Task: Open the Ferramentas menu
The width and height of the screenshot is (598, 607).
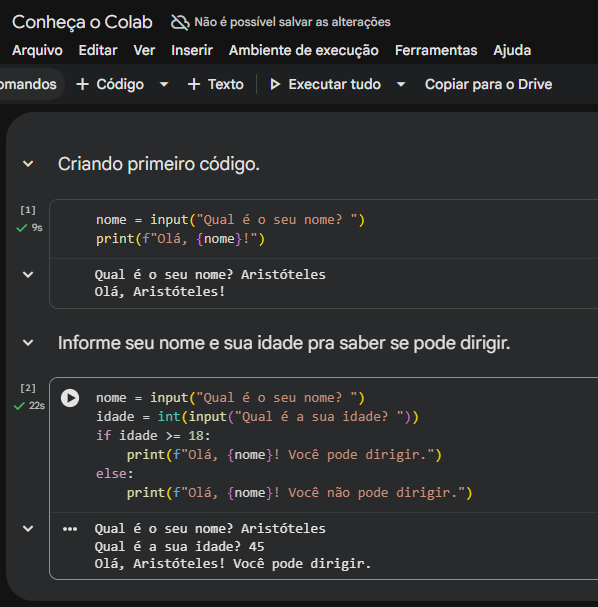Action: pos(436,50)
